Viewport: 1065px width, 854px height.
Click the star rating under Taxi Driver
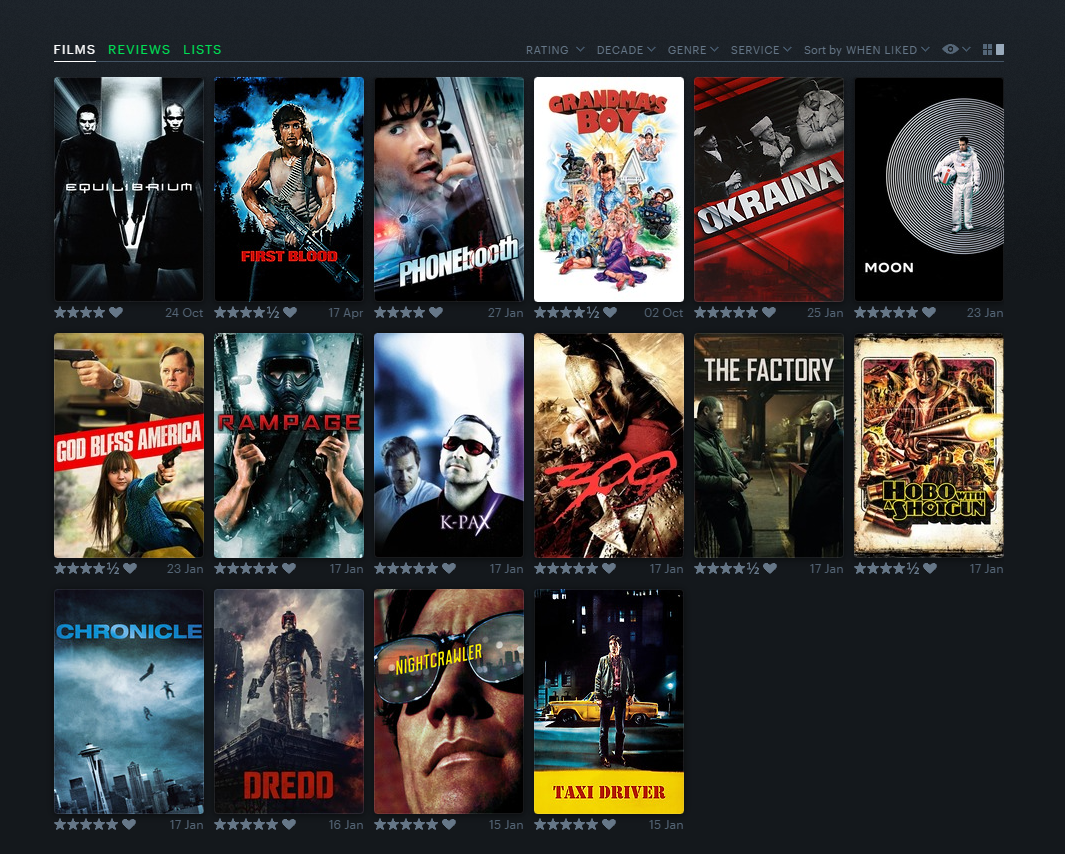566,824
